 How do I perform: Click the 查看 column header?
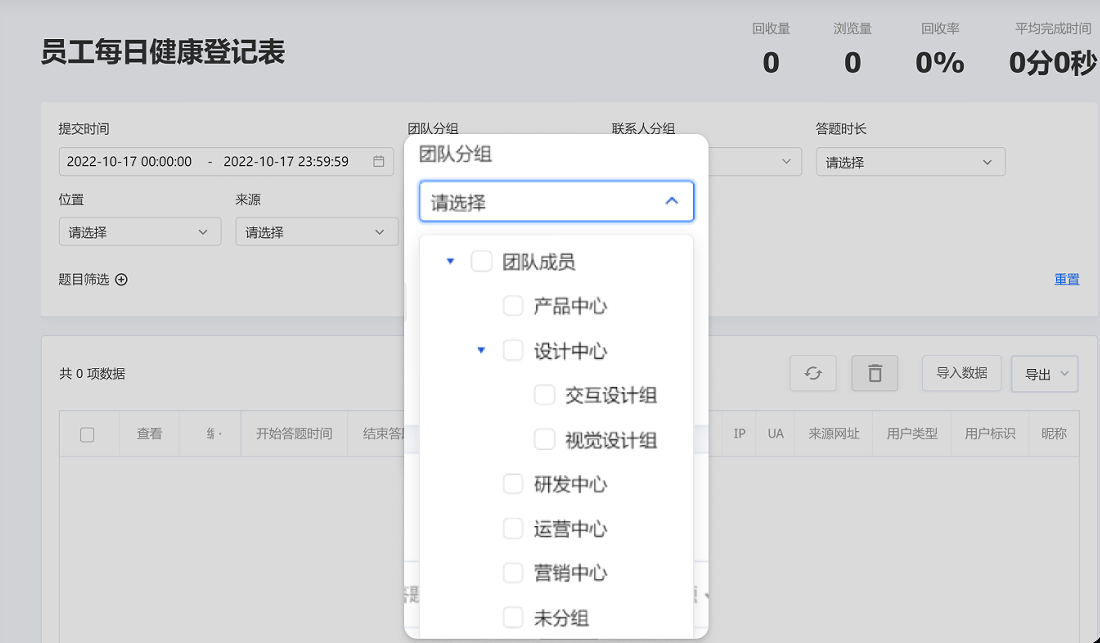(149, 434)
